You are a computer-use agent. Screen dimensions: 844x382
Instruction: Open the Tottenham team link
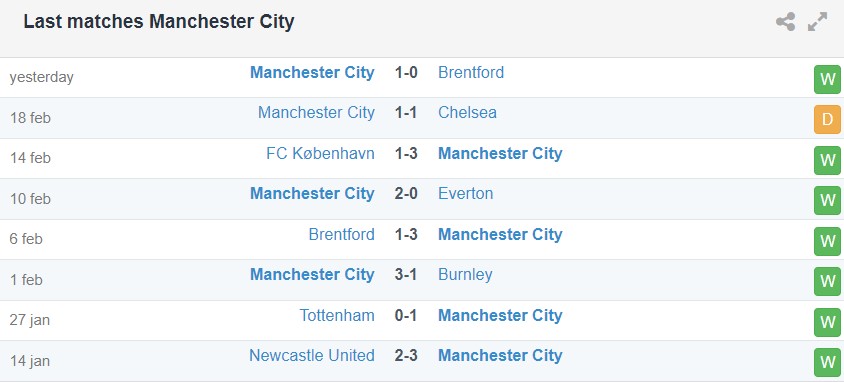pos(337,315)
